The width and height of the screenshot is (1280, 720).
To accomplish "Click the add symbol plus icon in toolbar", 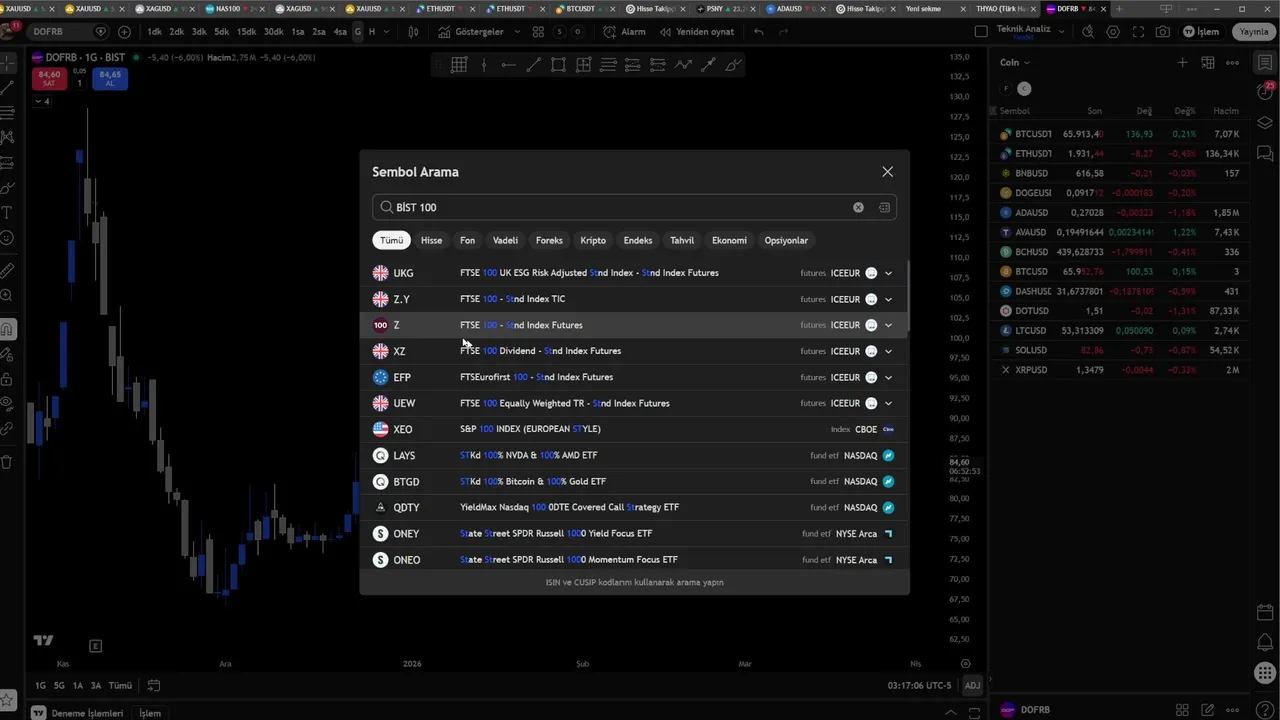I will [x=124, y=32].
